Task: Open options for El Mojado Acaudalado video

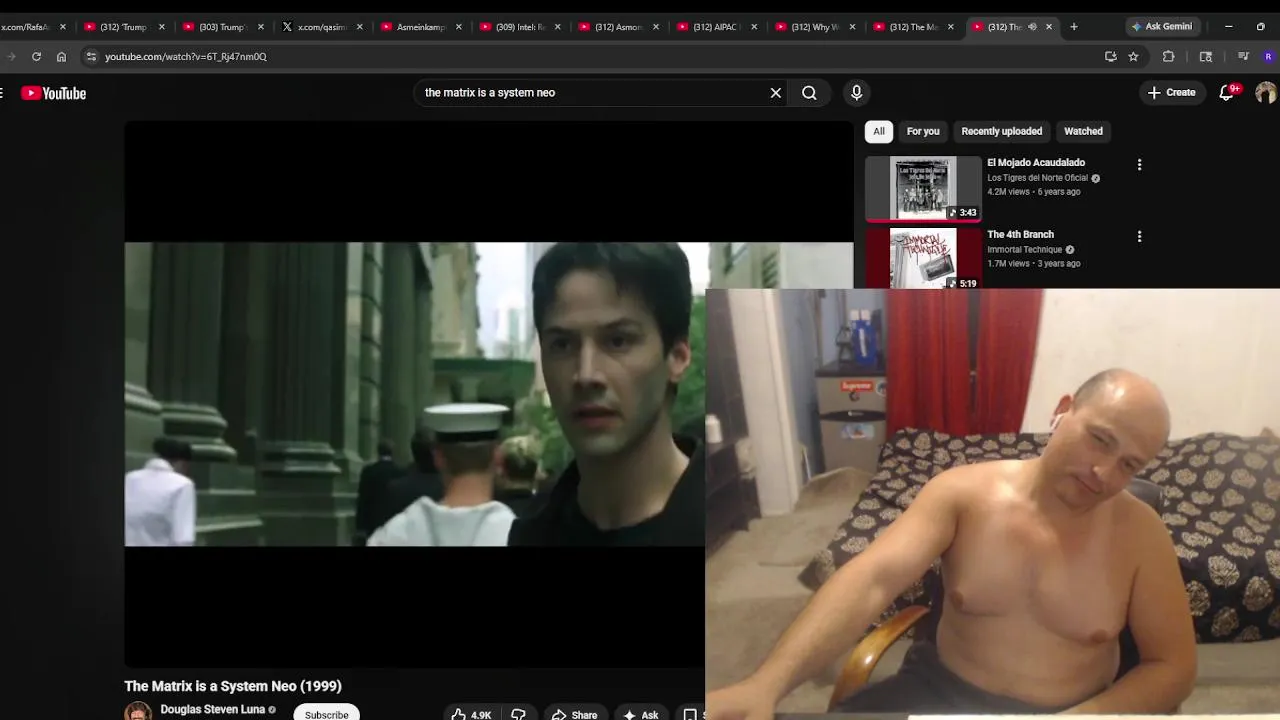Action: (x=1139, y=165)
